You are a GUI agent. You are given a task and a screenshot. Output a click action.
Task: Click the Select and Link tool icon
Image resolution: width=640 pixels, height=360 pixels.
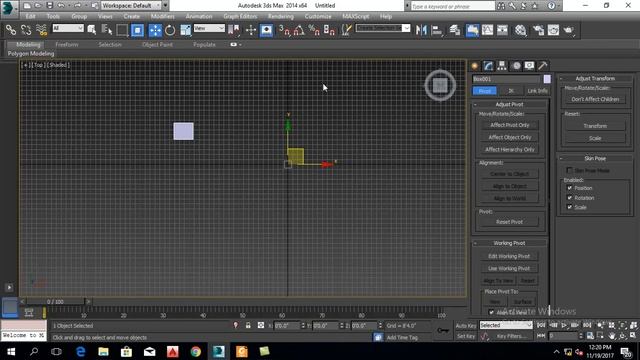pyautogui.click(x=11, y=30)
